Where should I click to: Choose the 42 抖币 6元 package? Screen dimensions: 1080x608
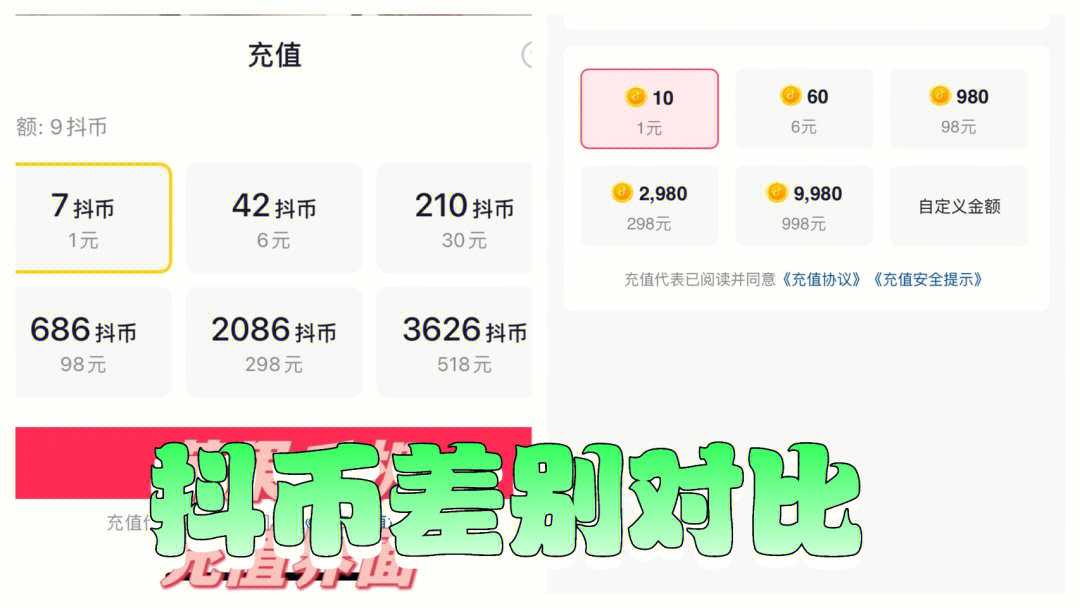(x=273, y=218)
